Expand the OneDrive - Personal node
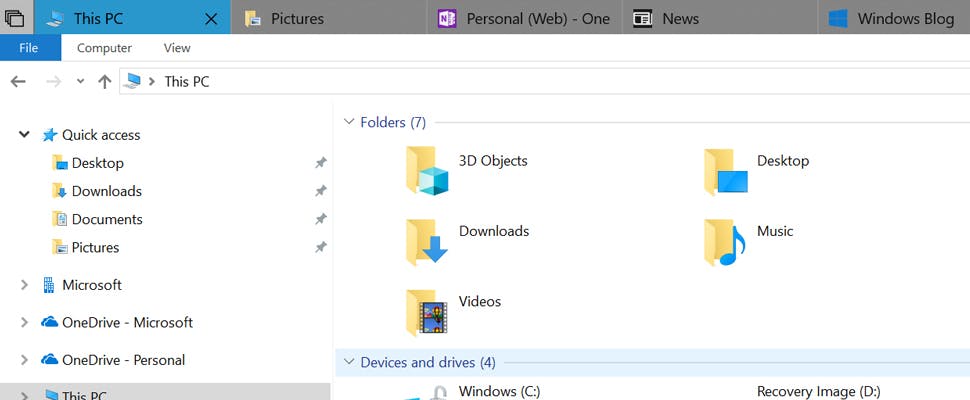 tap(24, 360)
